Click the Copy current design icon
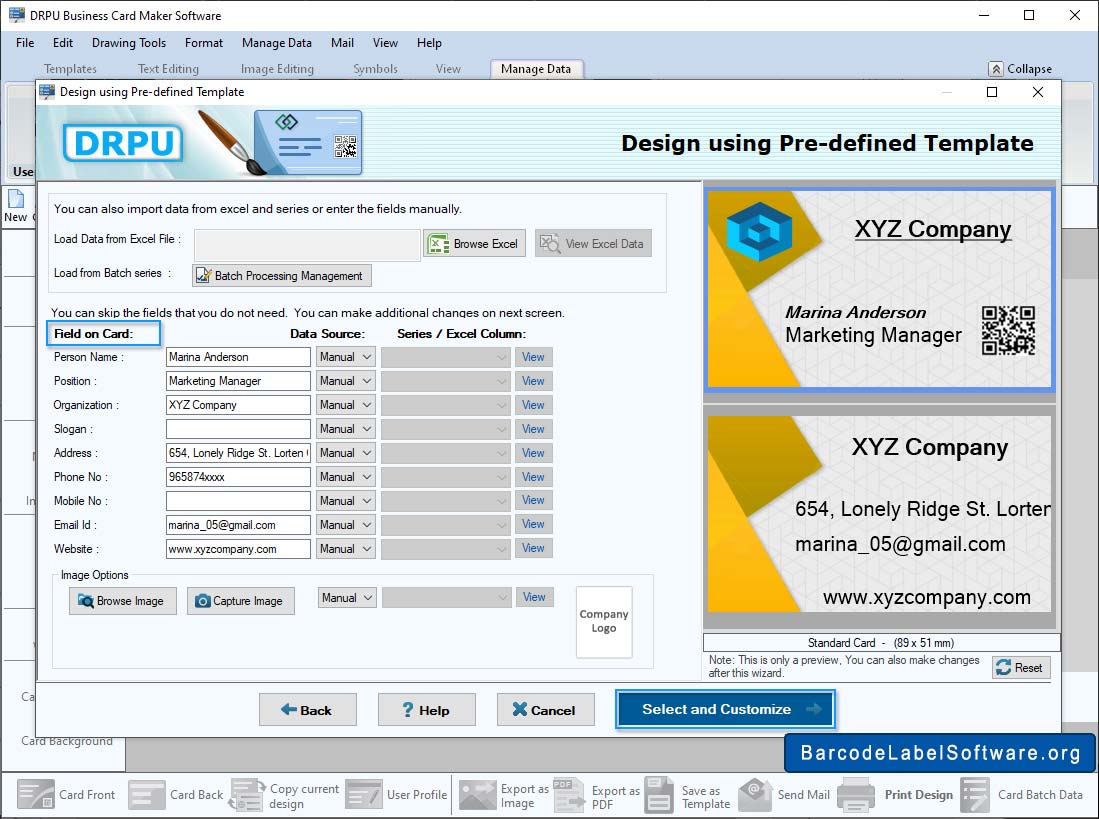The width and height of the screenshot is (1099, 819). [247, 794]
